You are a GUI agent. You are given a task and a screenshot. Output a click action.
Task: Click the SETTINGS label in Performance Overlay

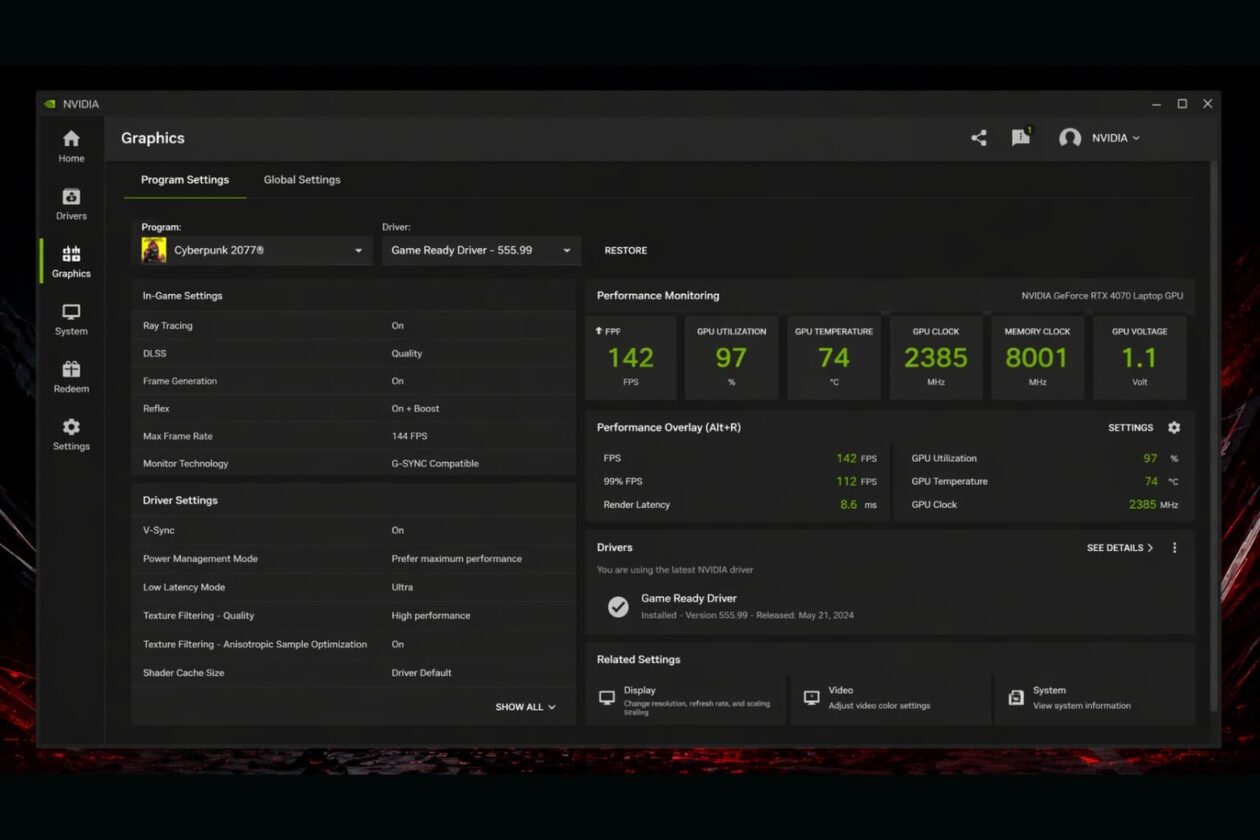pos(1131,427)
